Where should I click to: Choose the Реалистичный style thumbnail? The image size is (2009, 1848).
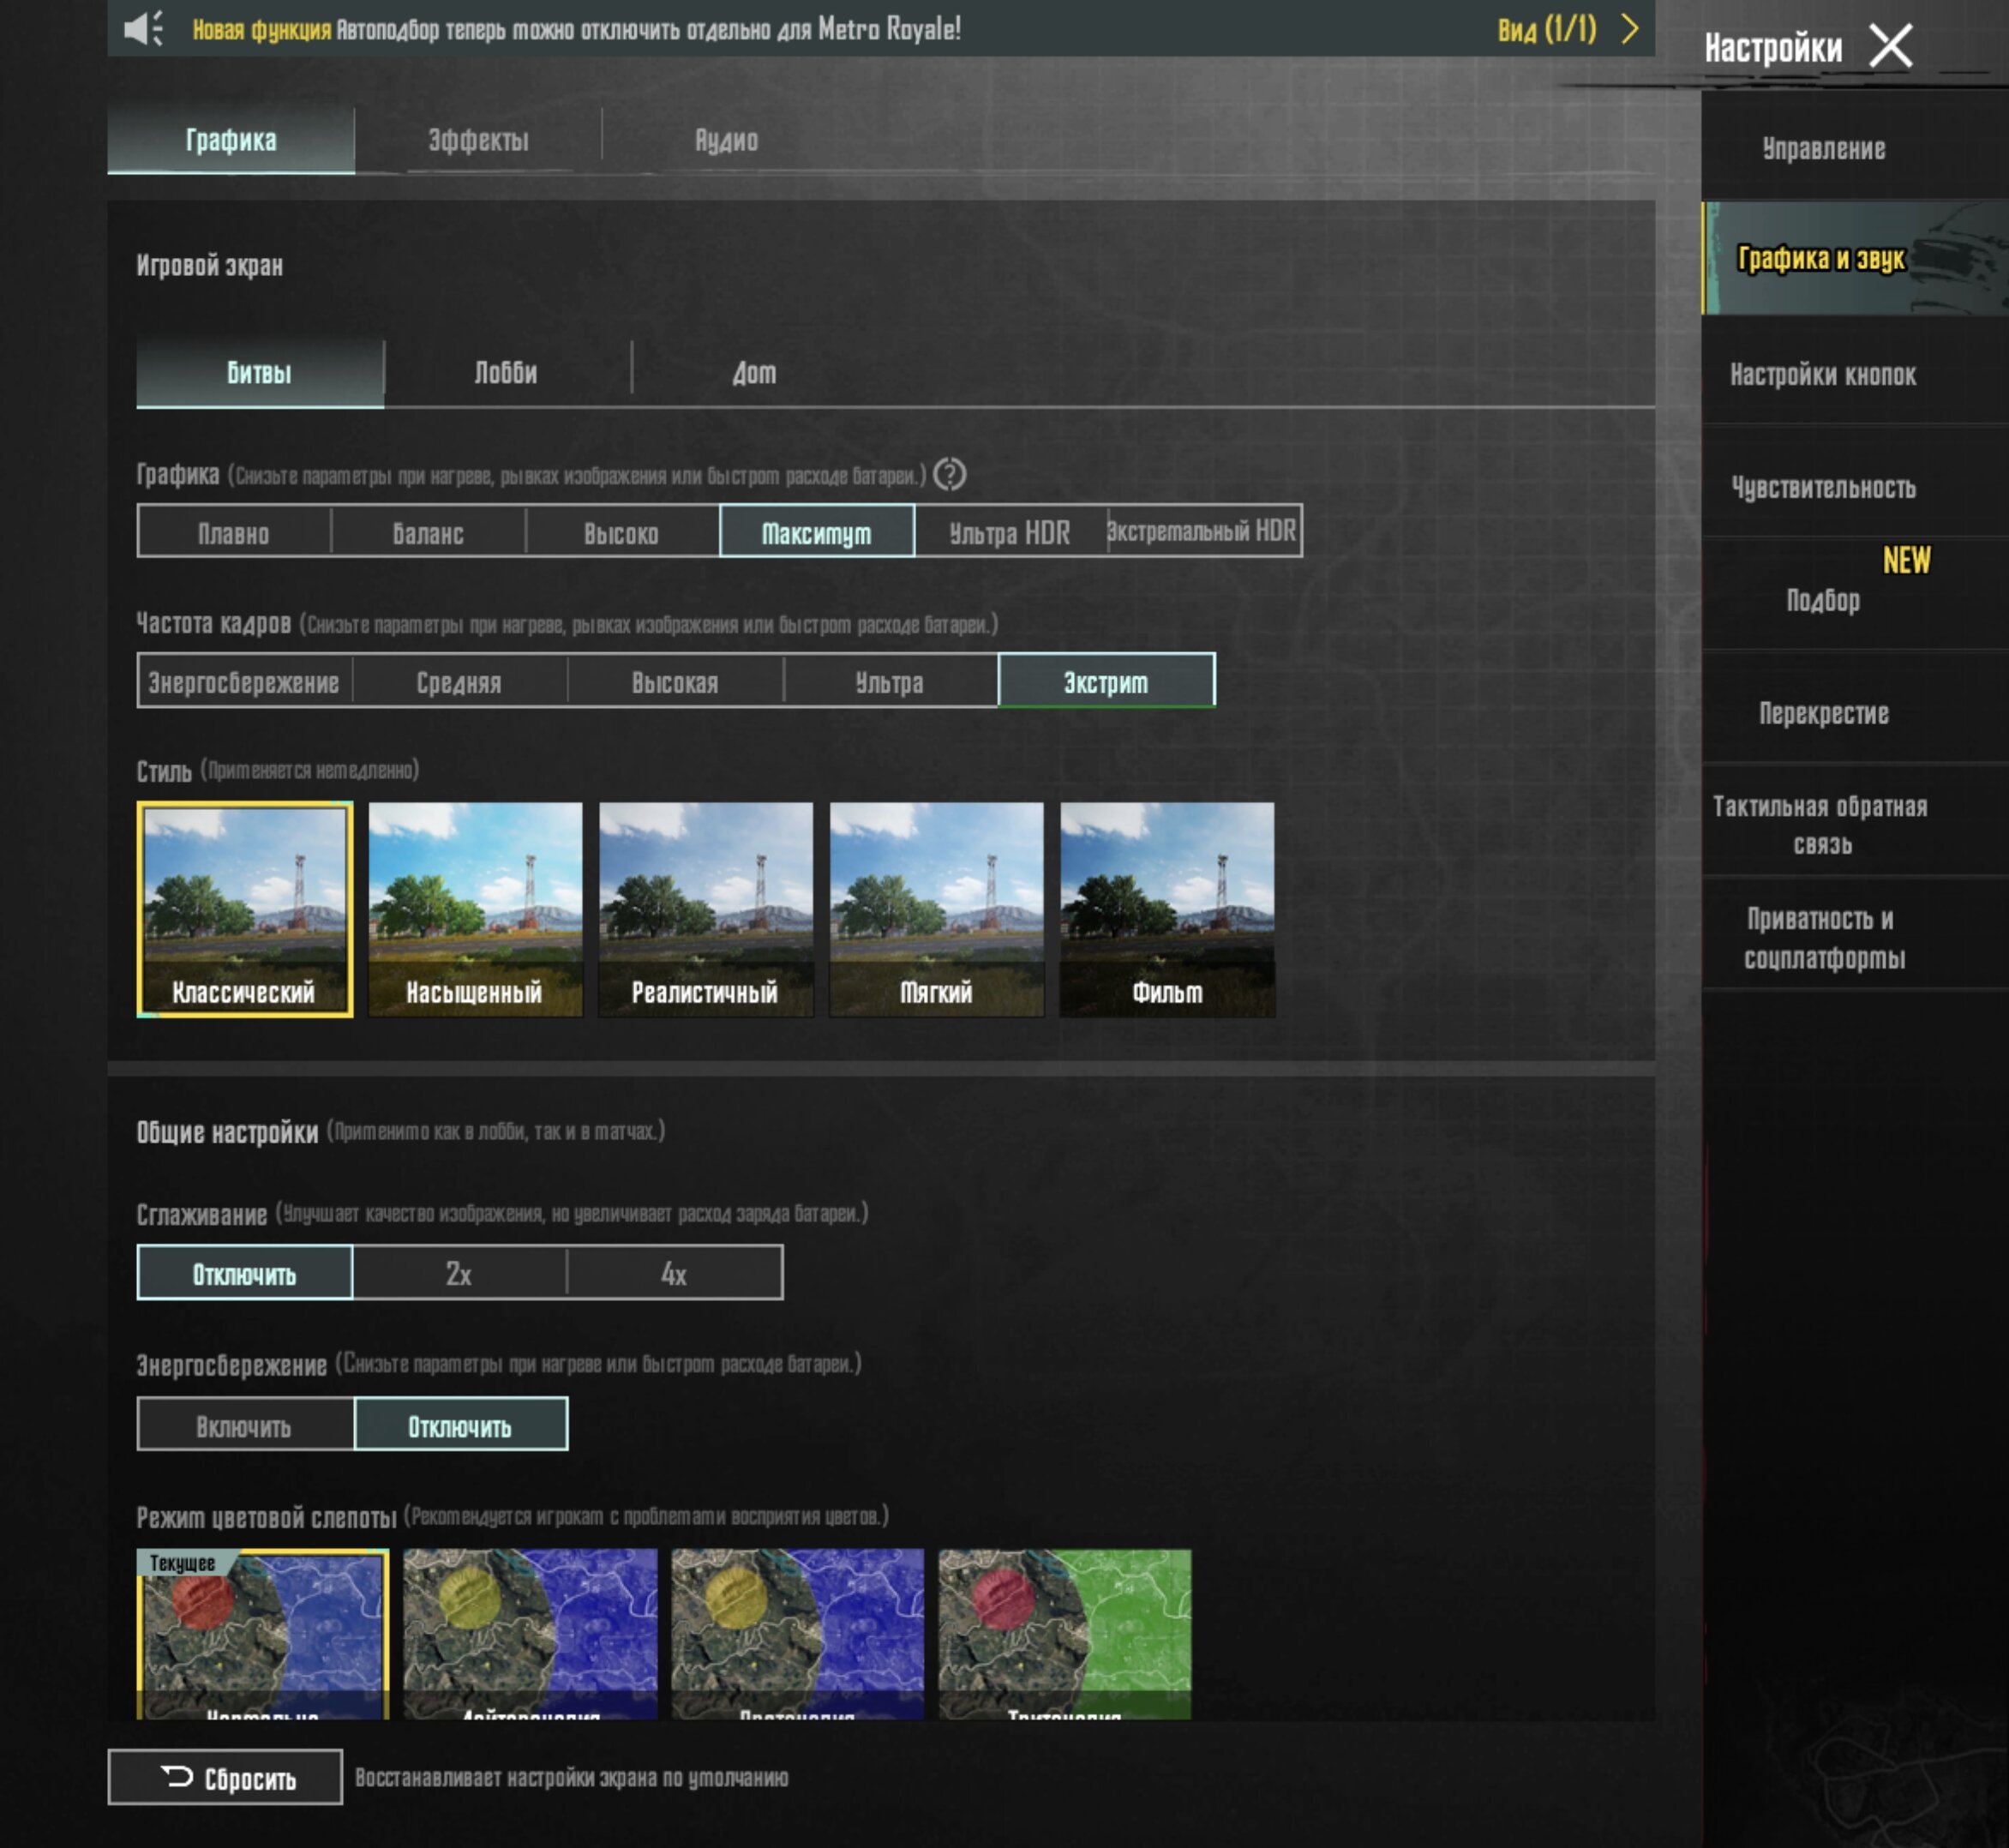[706, 909]
